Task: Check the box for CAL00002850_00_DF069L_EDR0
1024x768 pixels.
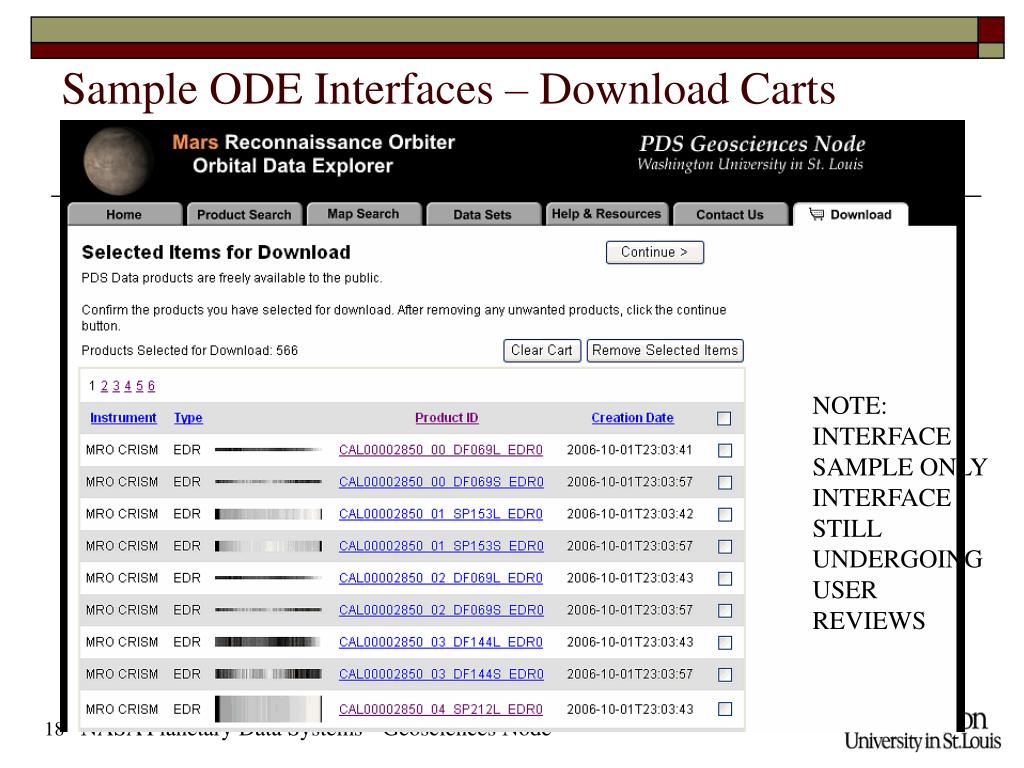Action: tap(725, 451)
